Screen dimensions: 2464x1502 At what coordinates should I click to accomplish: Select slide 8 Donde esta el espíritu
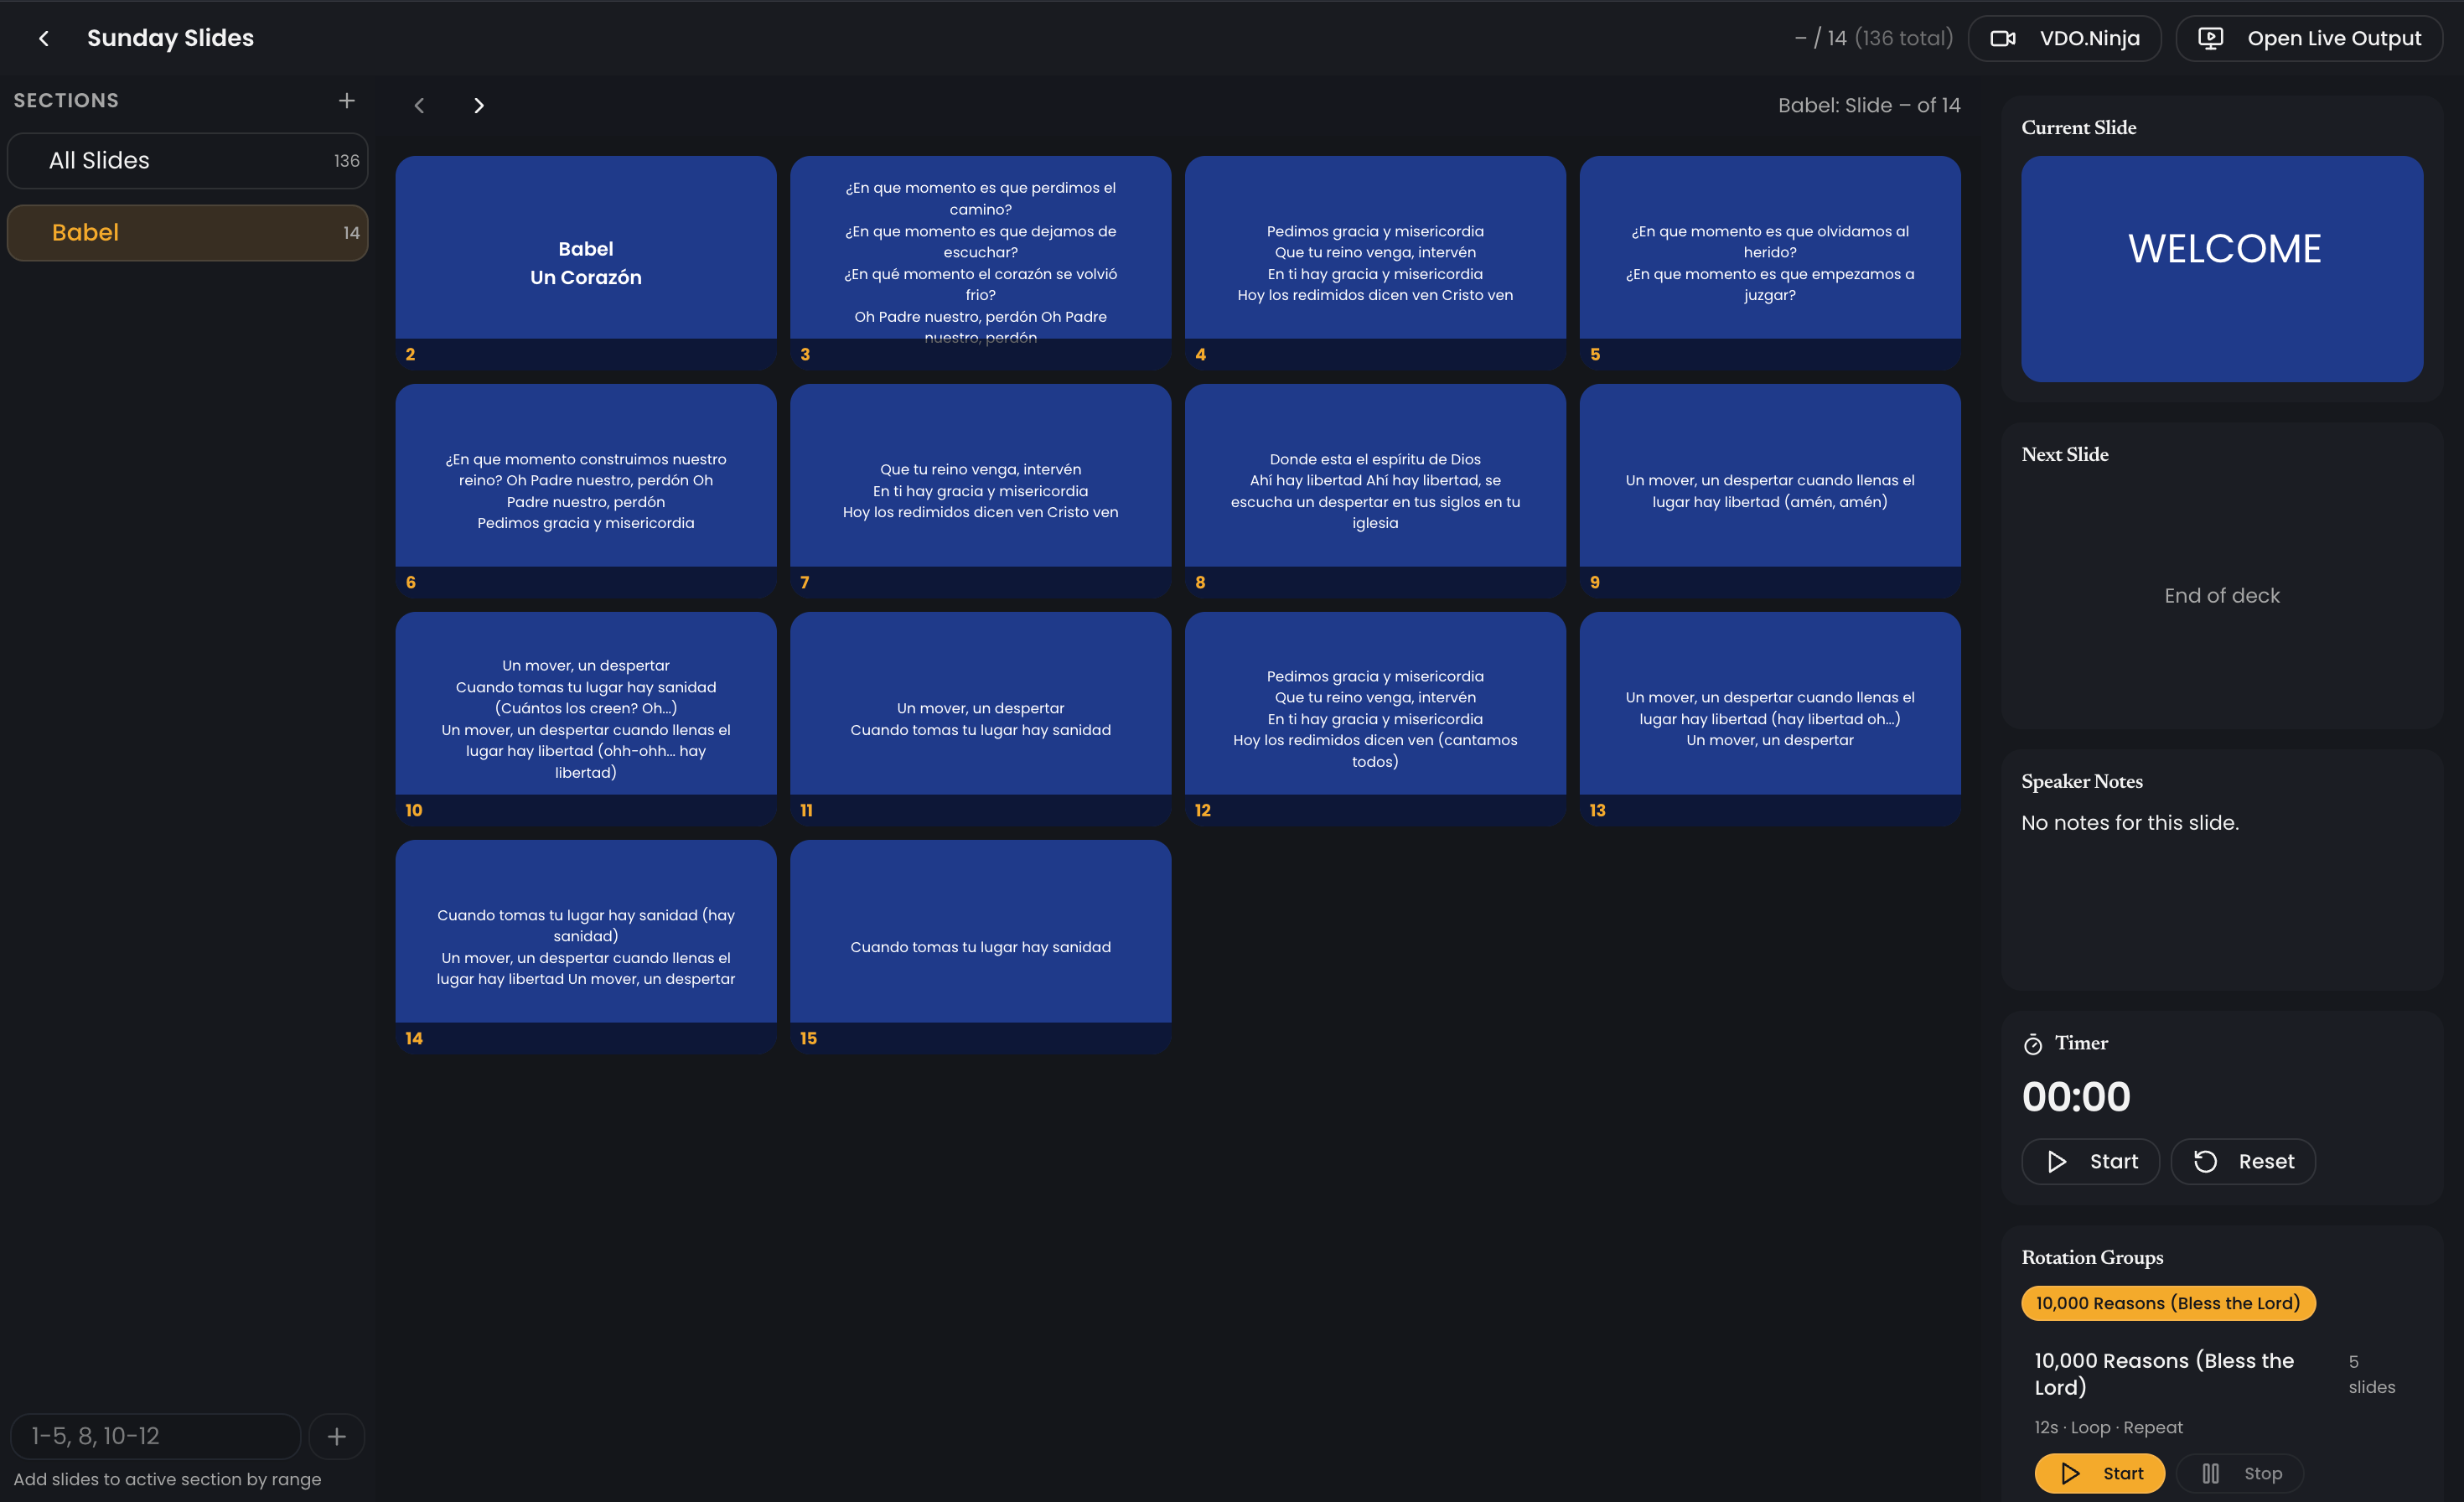tap(1375, 490)
